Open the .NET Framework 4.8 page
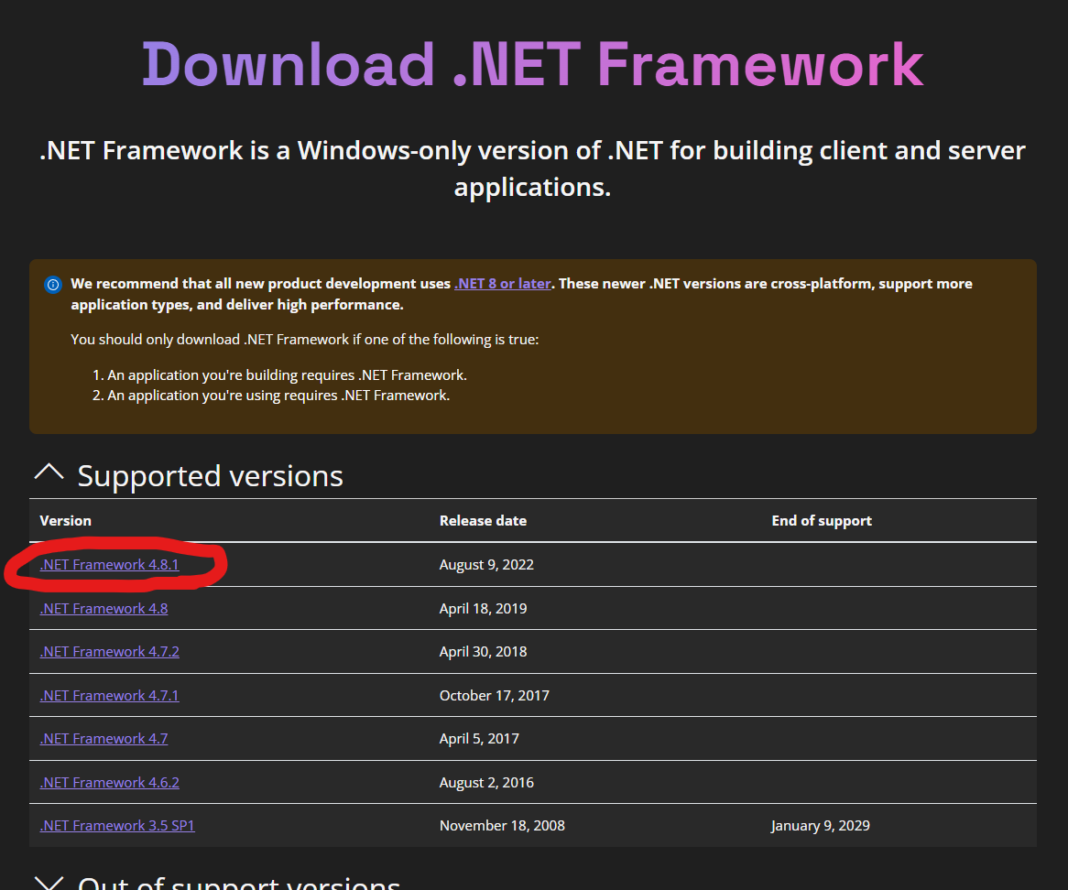This screenshot has width=1068, height=890. pyautogui.click(x=103, y=608)
